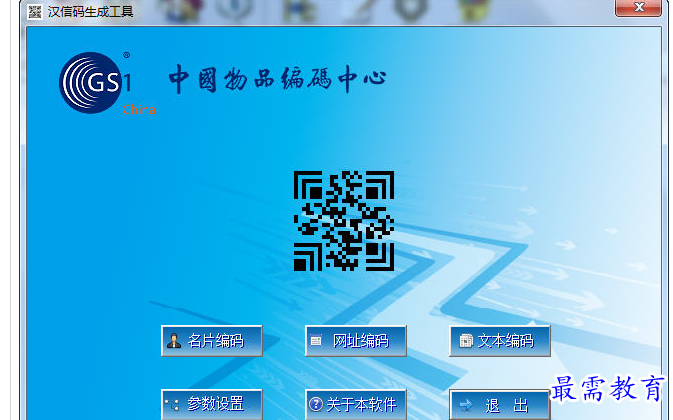Viewport: 673px width, 420px height.
Task: Click the GS1 China logo
Action: 107,83
